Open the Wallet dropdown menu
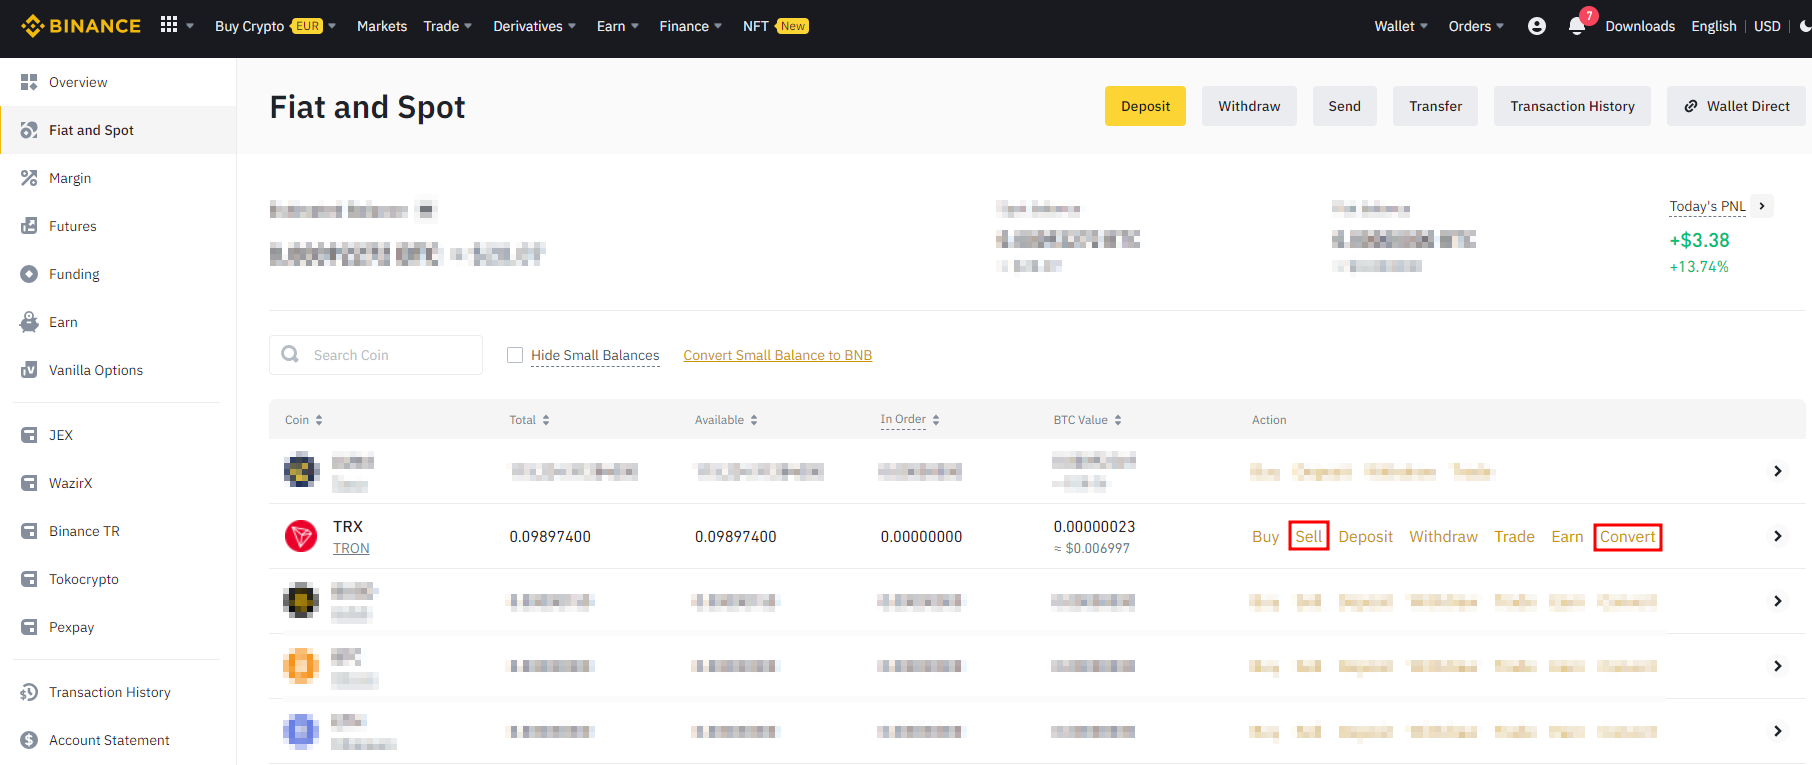This screenshot has height=765, width=1812. pyautogui.click(x=1401, y=26)
